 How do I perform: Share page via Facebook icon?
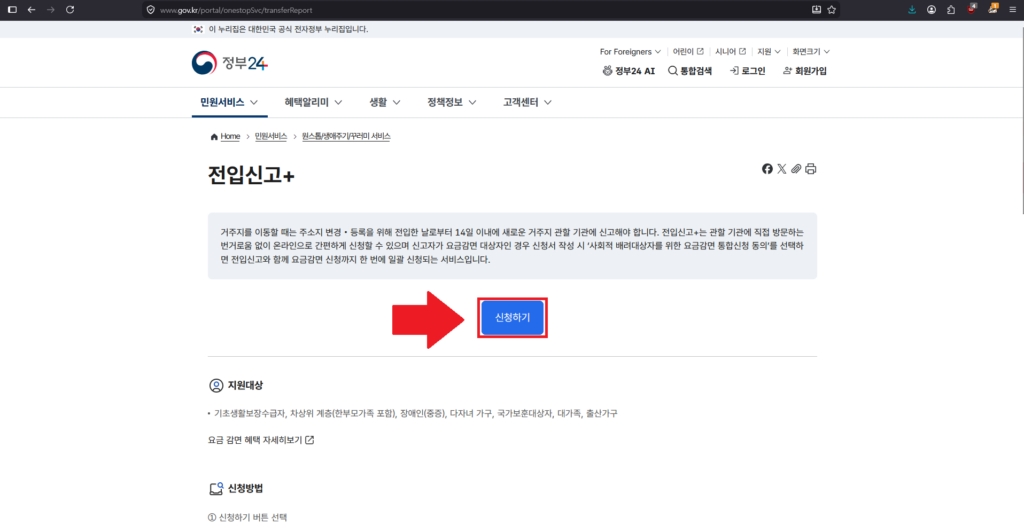767,168
